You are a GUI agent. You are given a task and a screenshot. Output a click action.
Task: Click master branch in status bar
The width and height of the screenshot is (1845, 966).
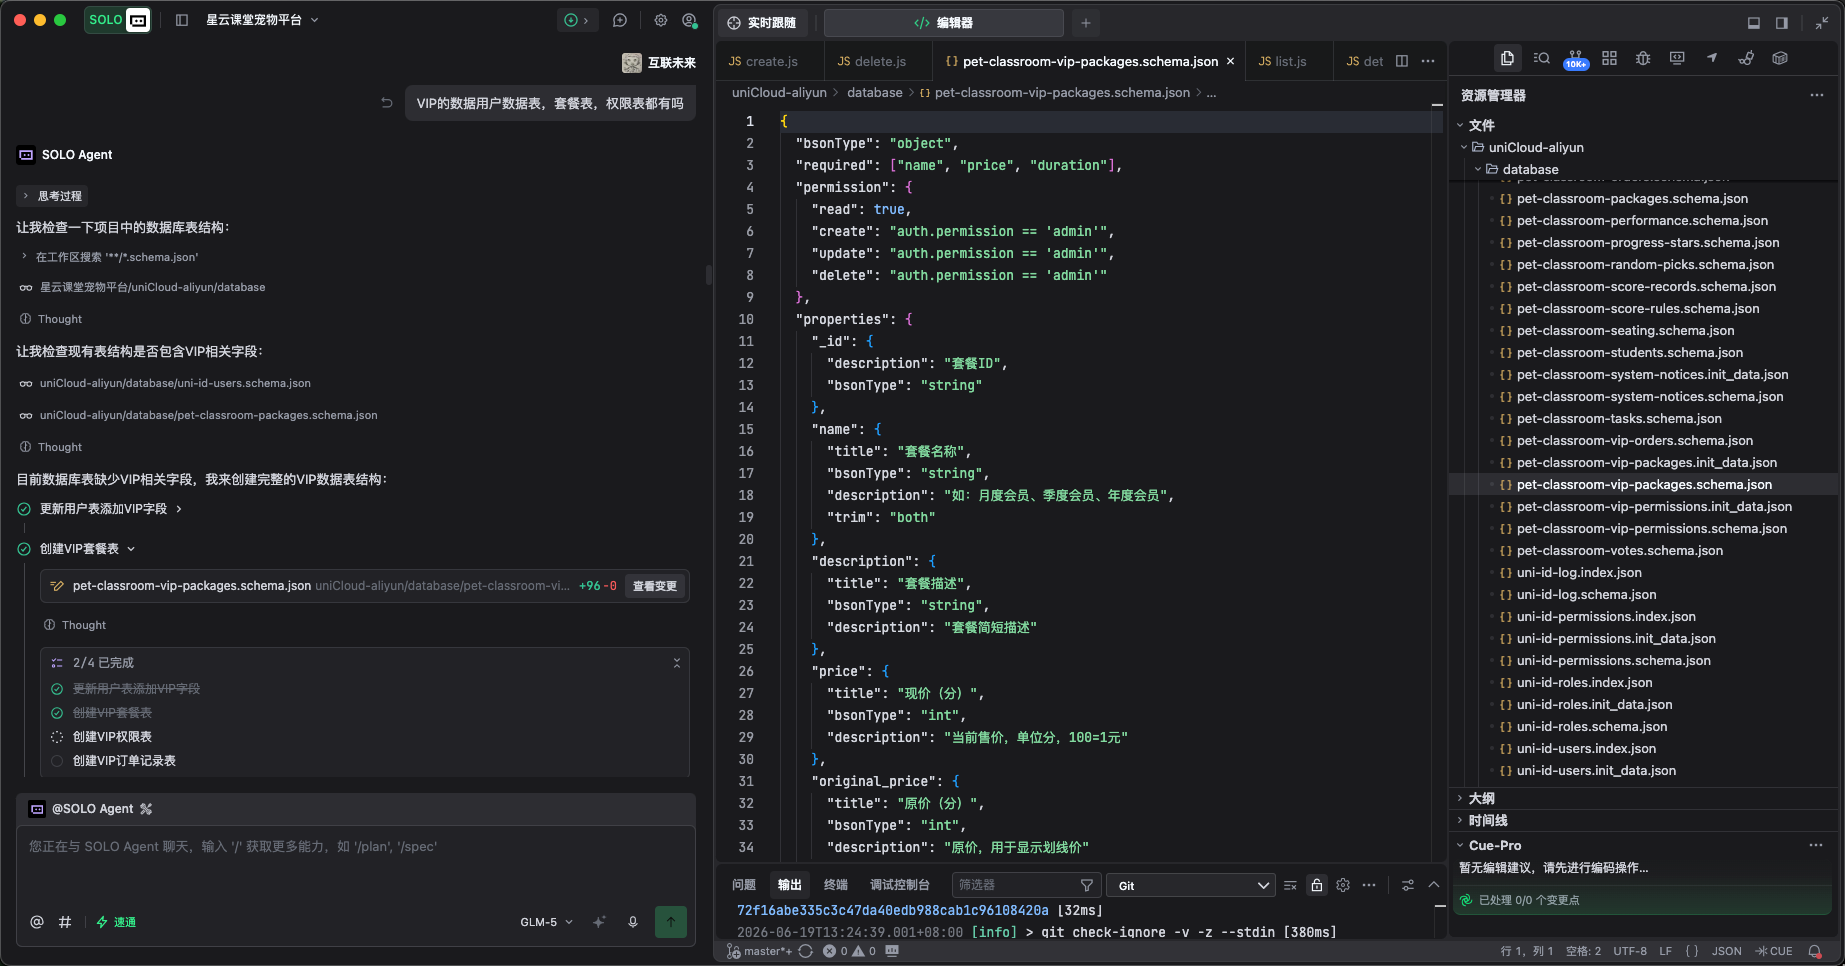point(758,951)
